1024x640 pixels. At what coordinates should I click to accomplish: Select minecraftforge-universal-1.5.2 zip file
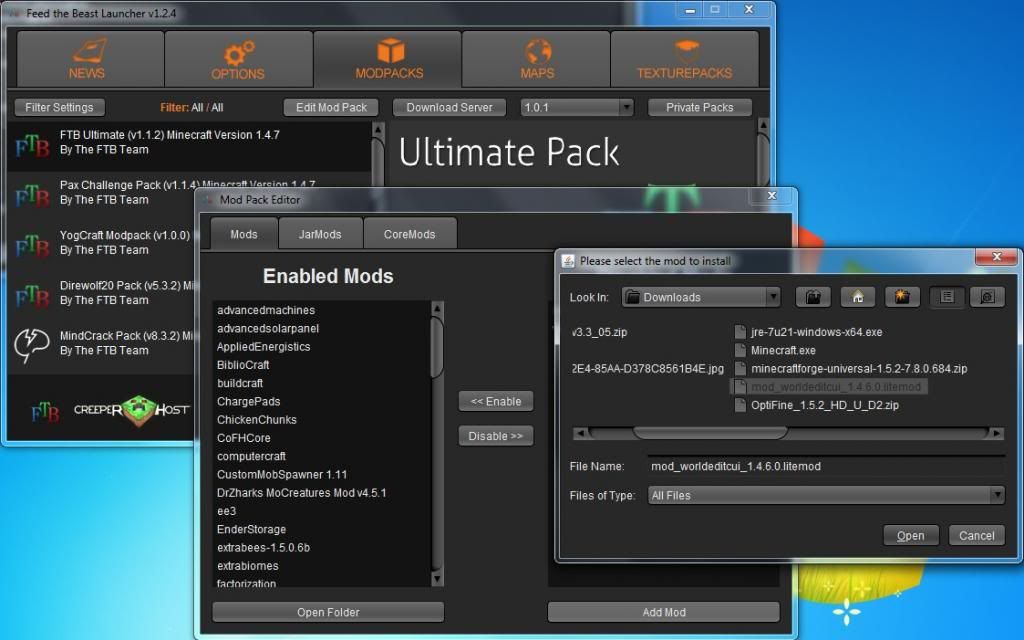tap(851, 369)
